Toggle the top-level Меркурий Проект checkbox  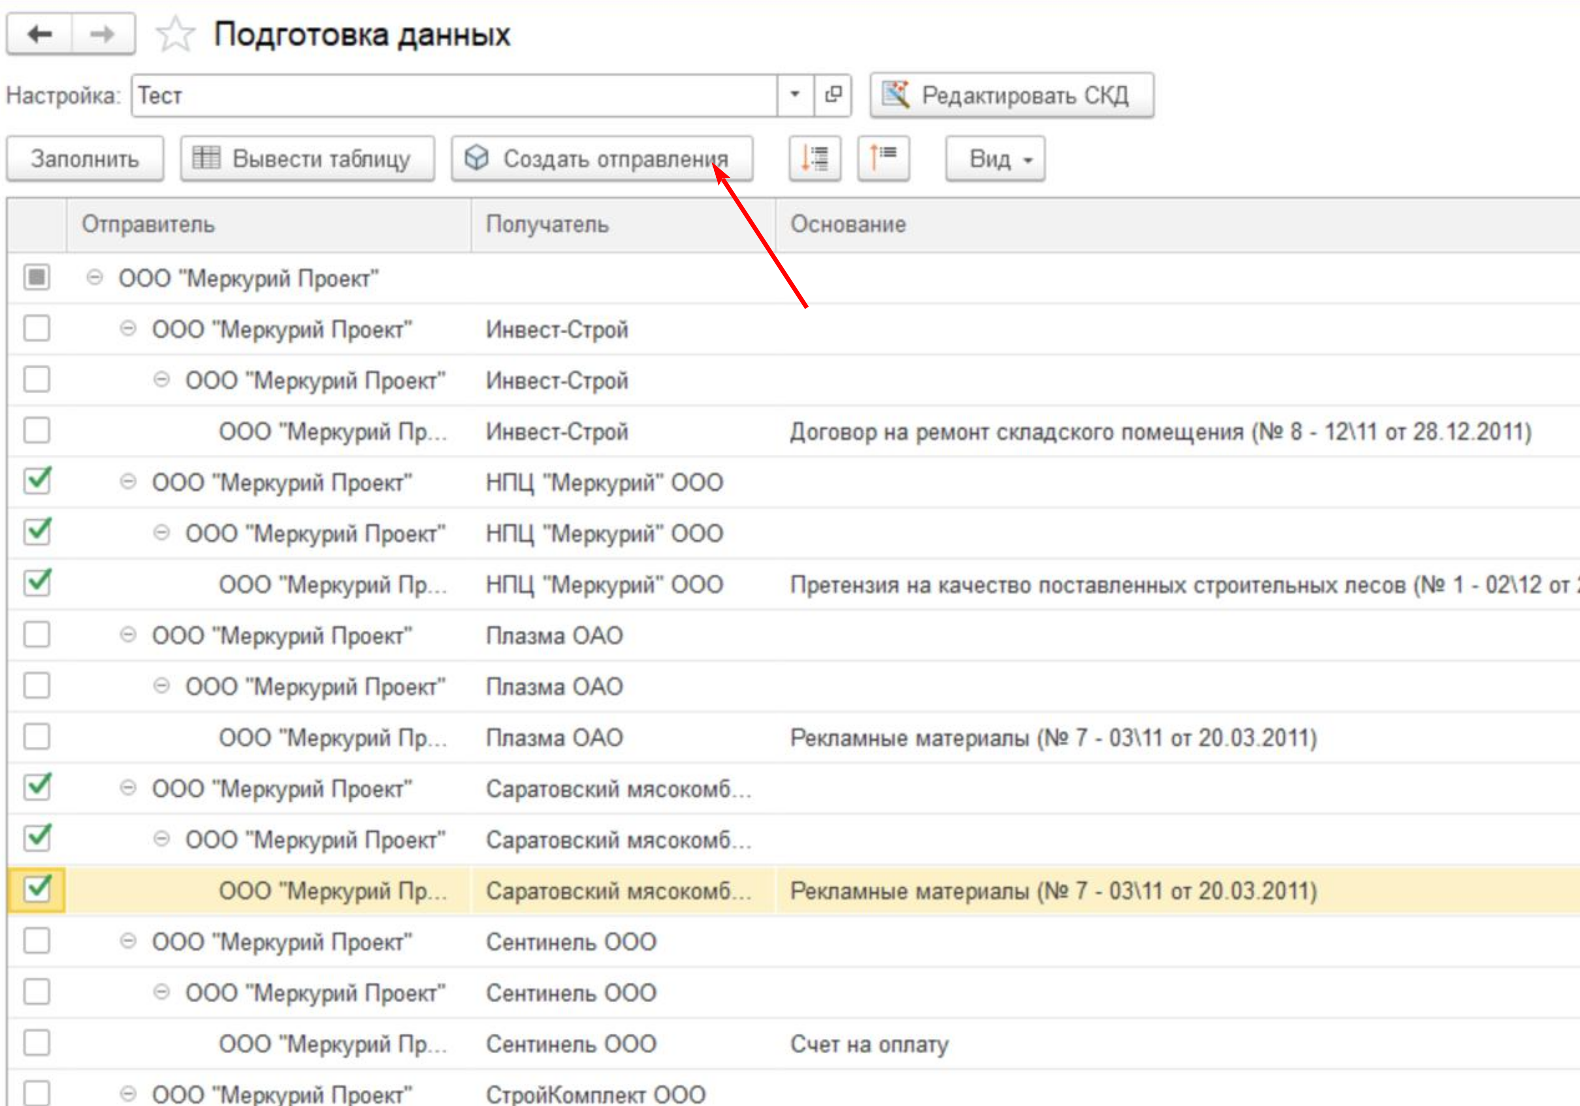coord(37,277)
